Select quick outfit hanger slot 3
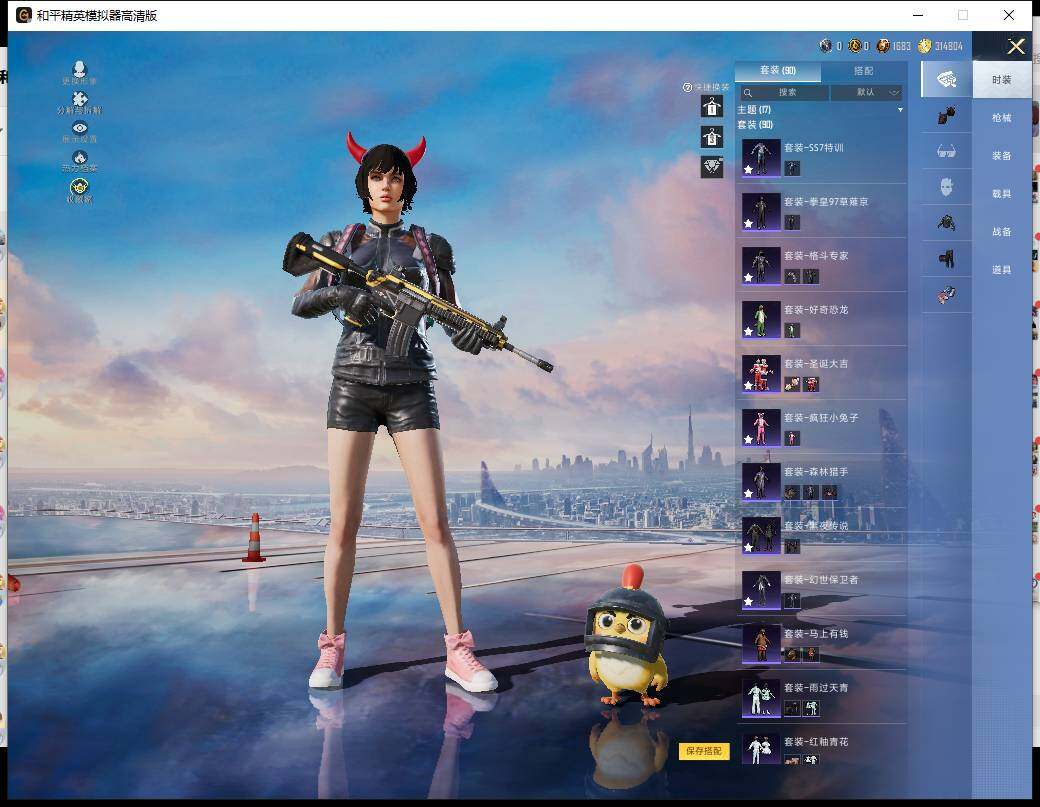 (712, 137)
